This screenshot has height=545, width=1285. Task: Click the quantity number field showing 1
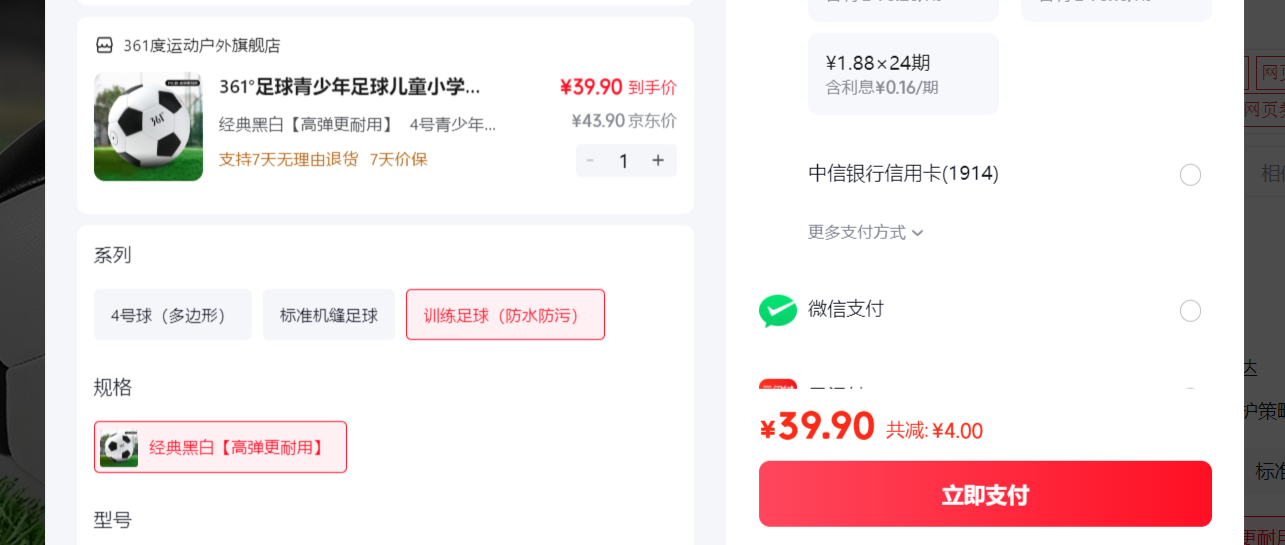pos(624,160)
